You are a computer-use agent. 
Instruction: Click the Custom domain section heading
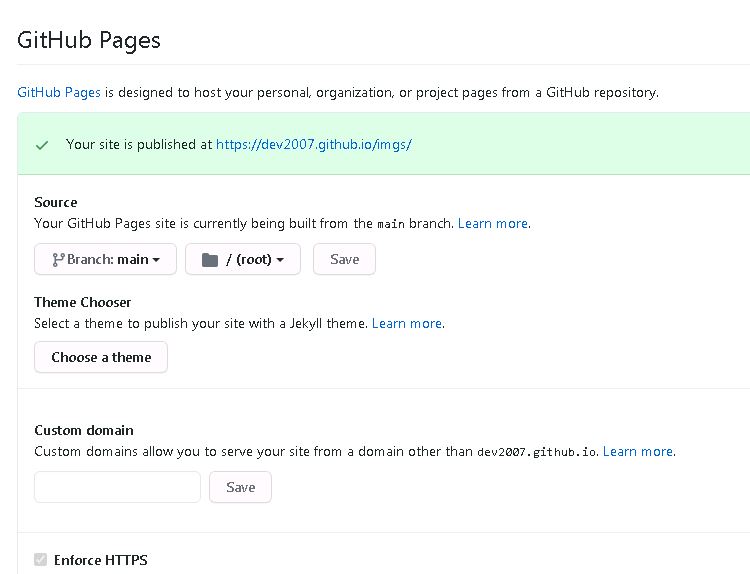pyautogui.click(x=84, y=430)
